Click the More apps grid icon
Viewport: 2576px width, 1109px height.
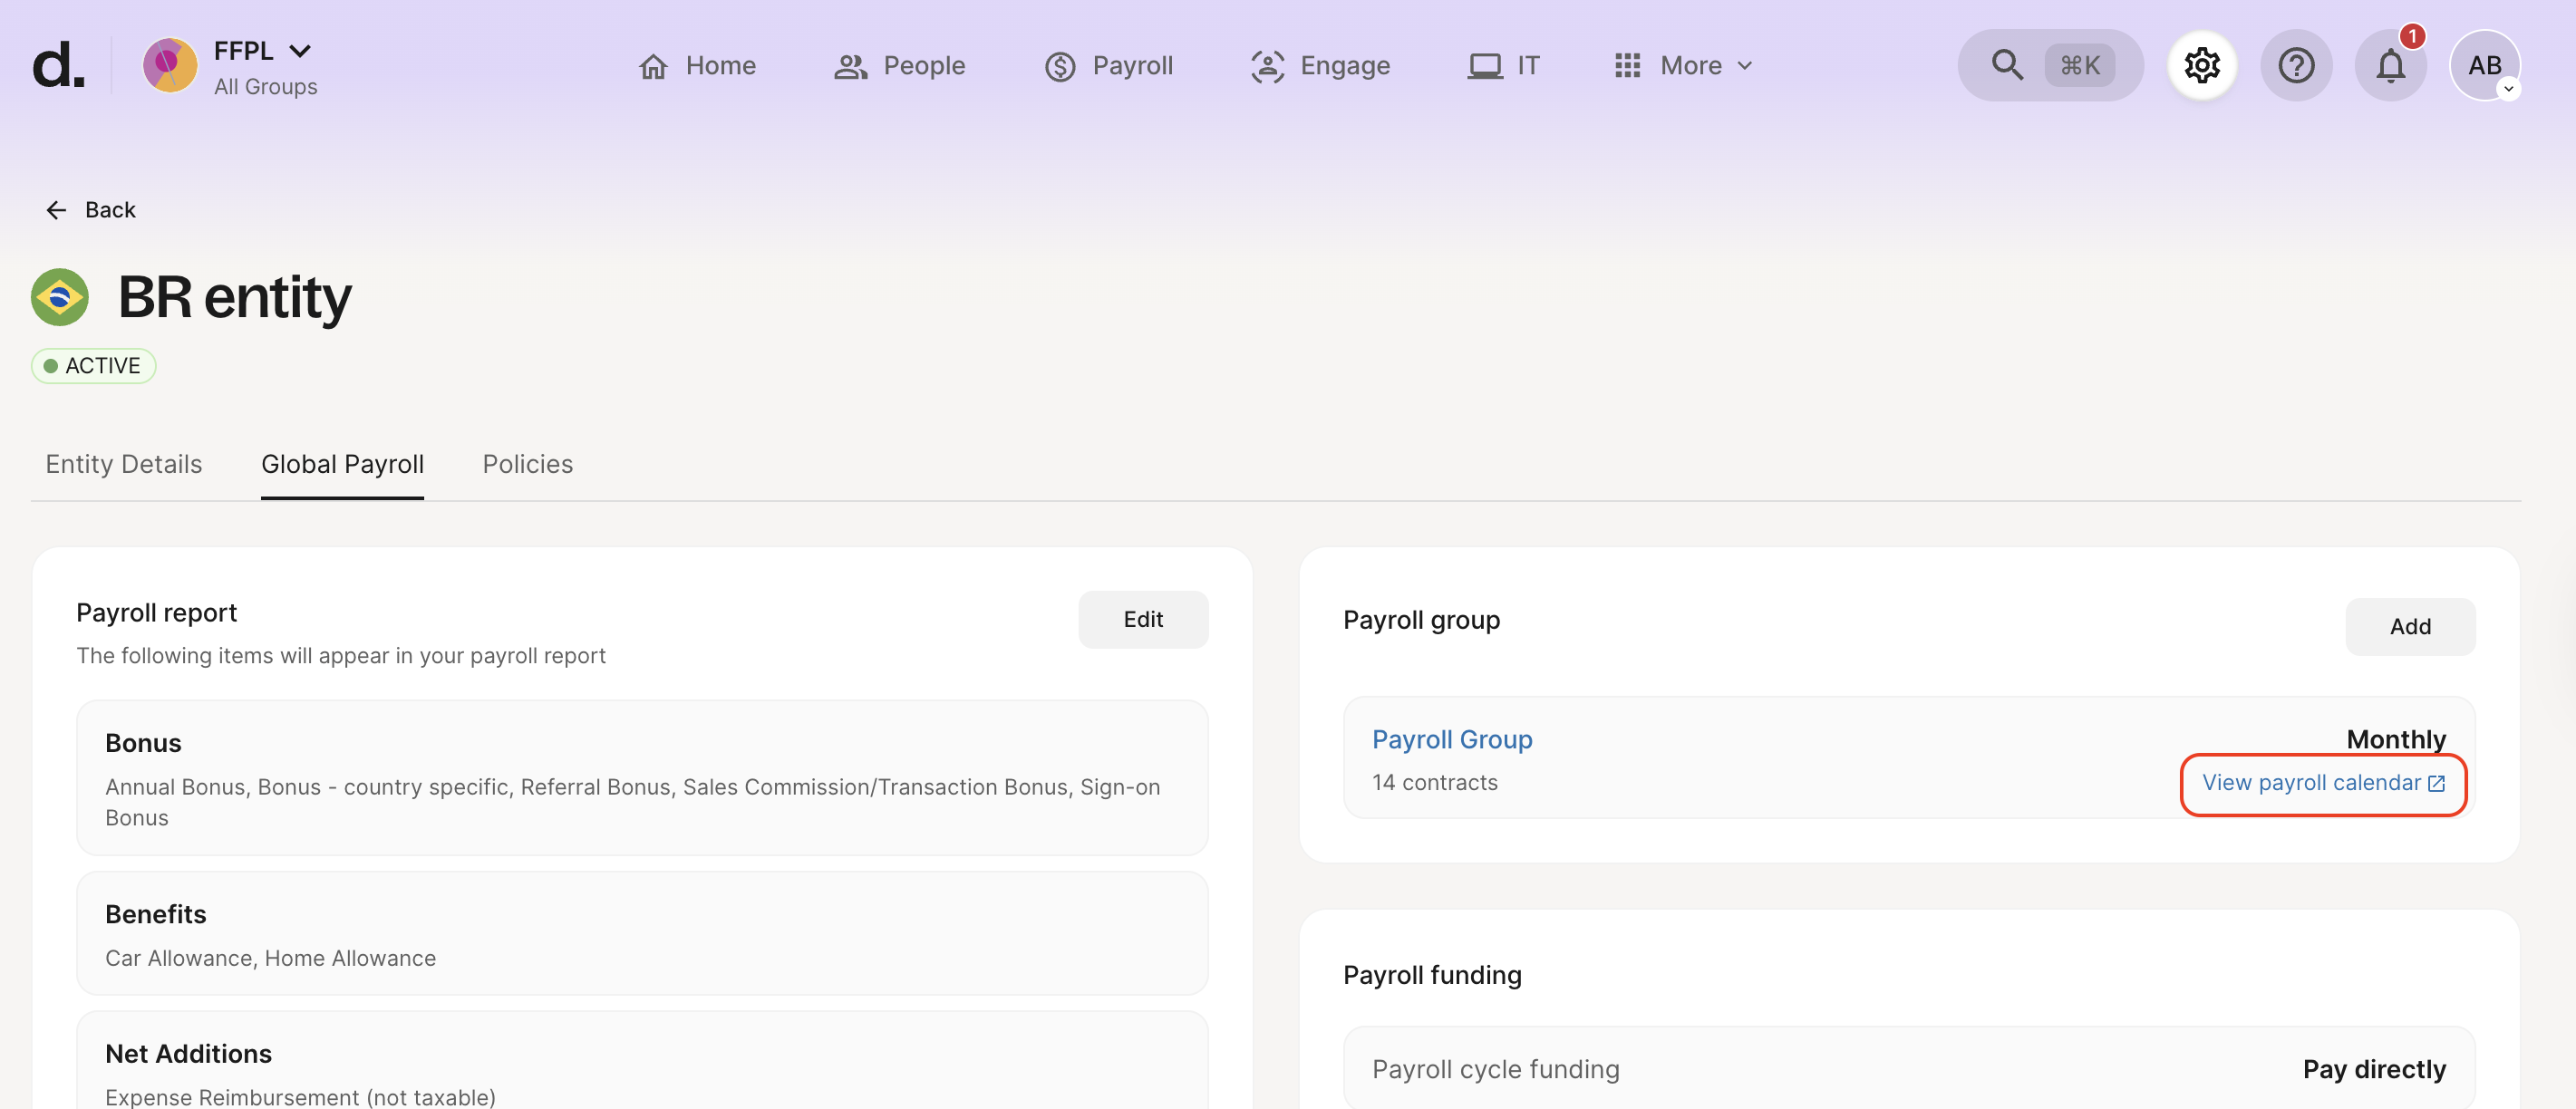click(1628, 66)
